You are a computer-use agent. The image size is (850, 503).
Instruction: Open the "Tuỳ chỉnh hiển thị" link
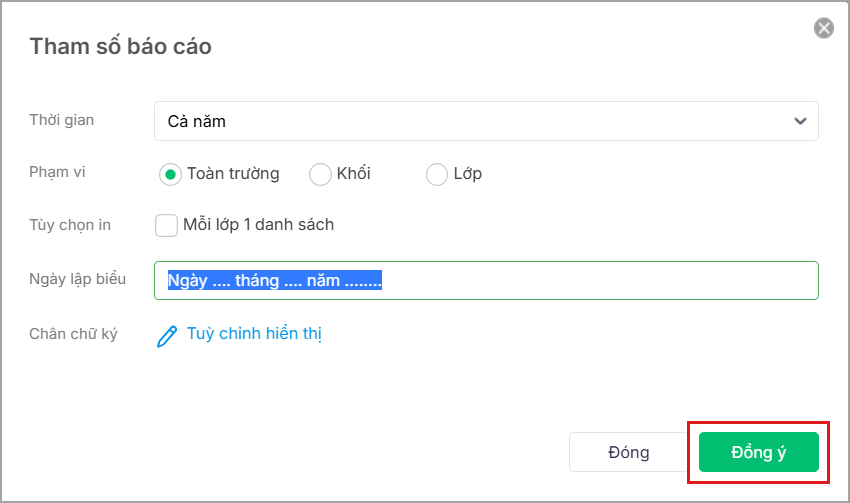click(254, 334)
